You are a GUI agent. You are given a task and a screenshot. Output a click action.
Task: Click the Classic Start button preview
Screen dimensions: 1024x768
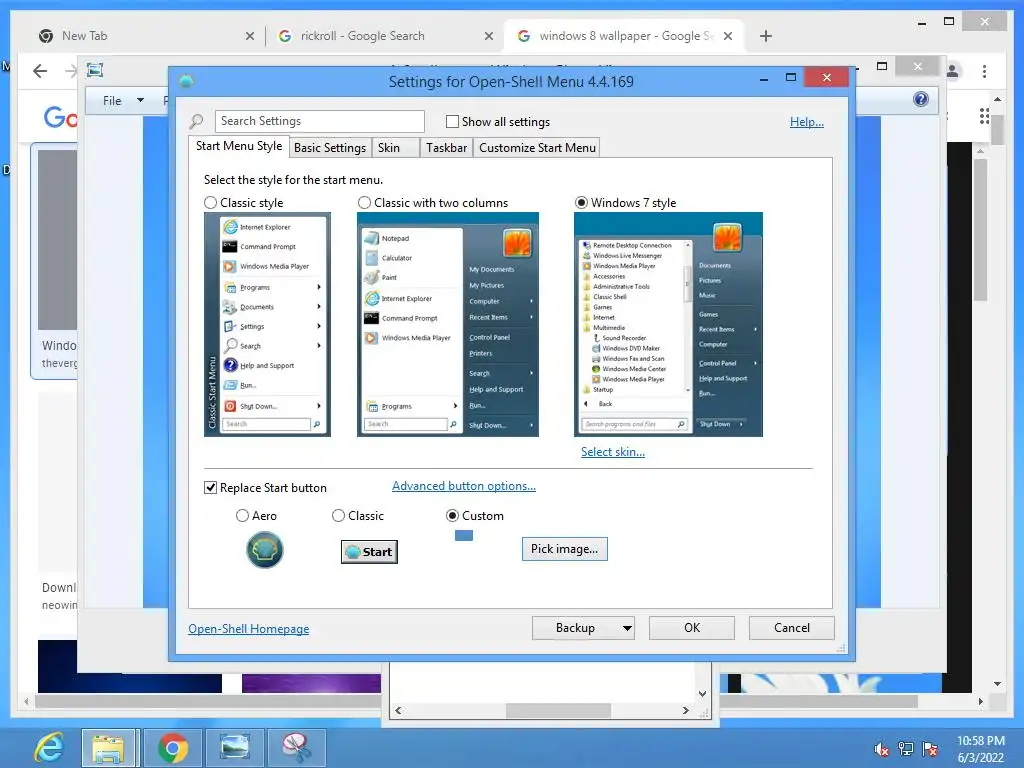coord(370,552)
